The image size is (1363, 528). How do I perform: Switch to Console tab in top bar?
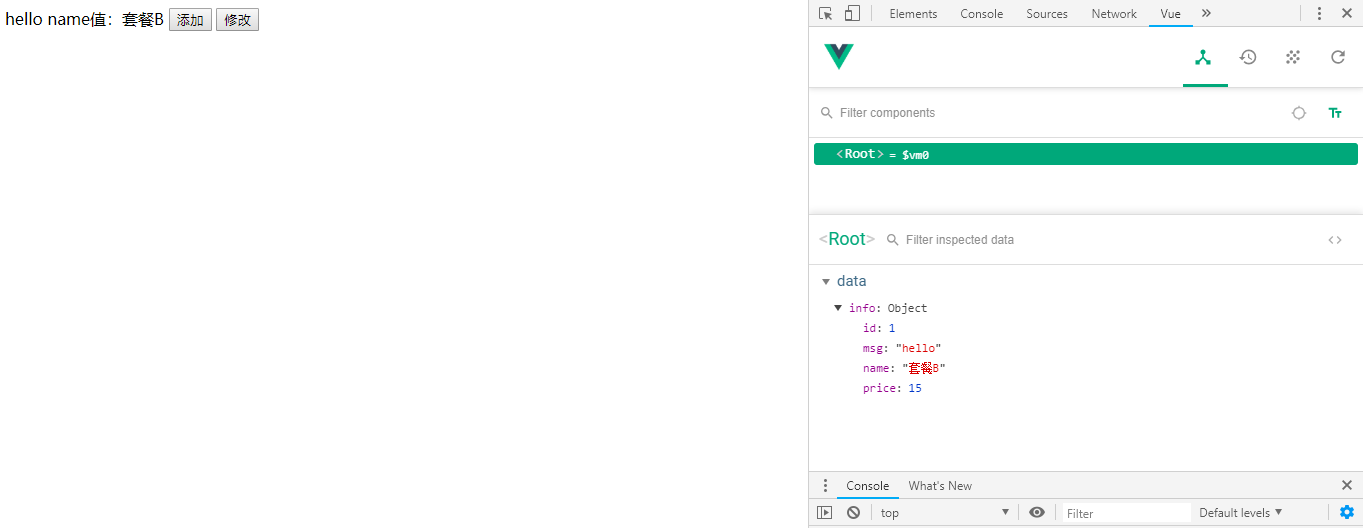981,13
